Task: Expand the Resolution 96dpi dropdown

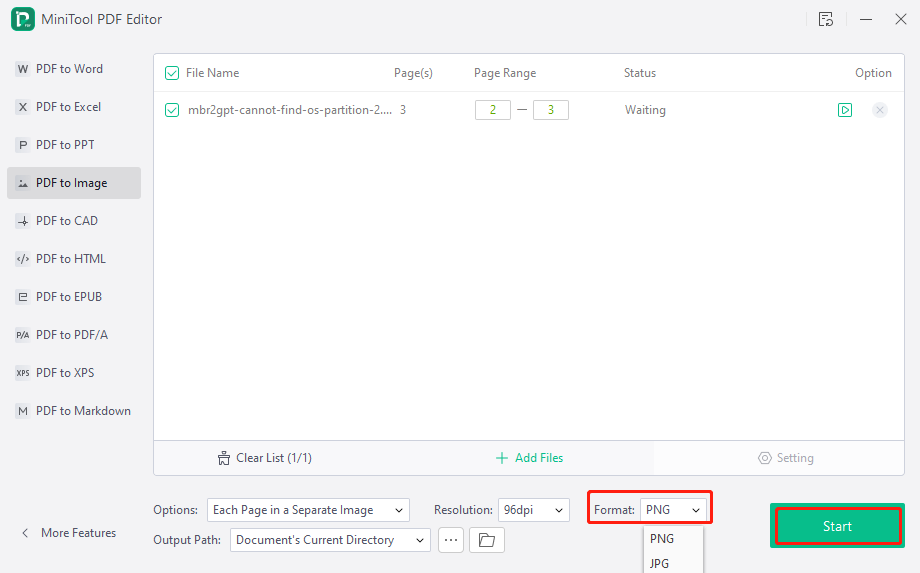Action: pos(534,510)
